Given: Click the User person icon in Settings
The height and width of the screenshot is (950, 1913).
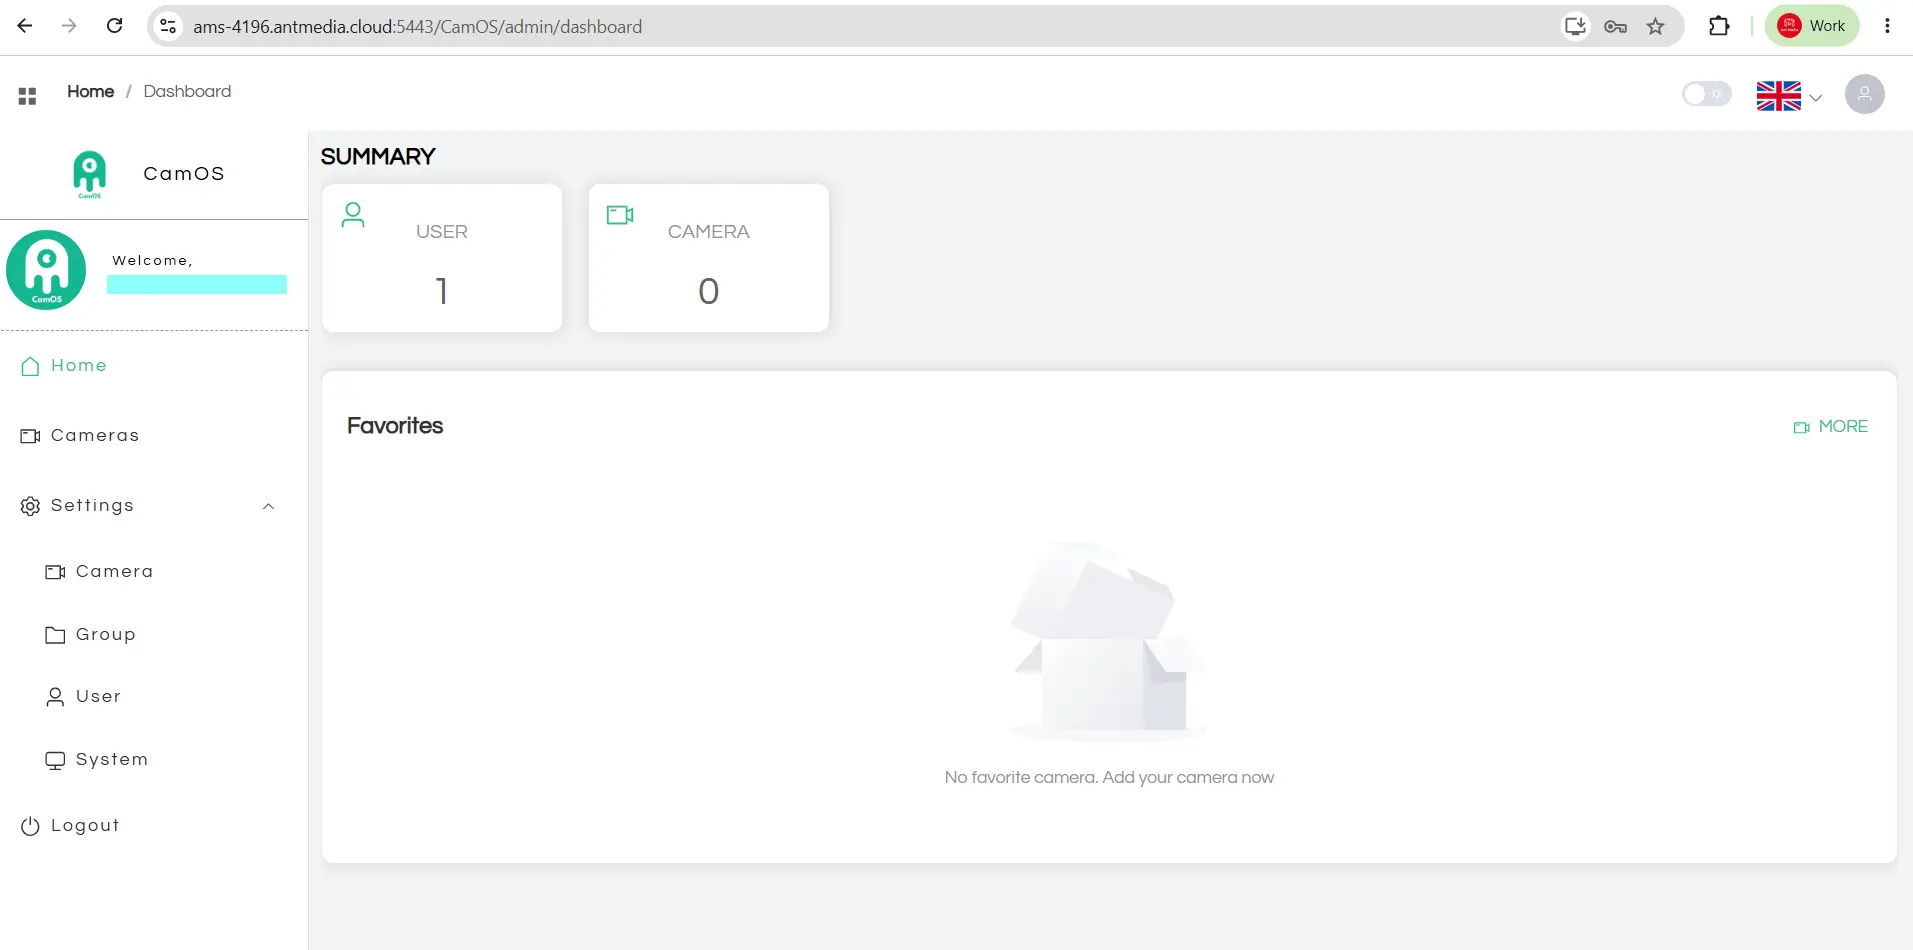Looking at the screenshot, I should coord(55,697).
